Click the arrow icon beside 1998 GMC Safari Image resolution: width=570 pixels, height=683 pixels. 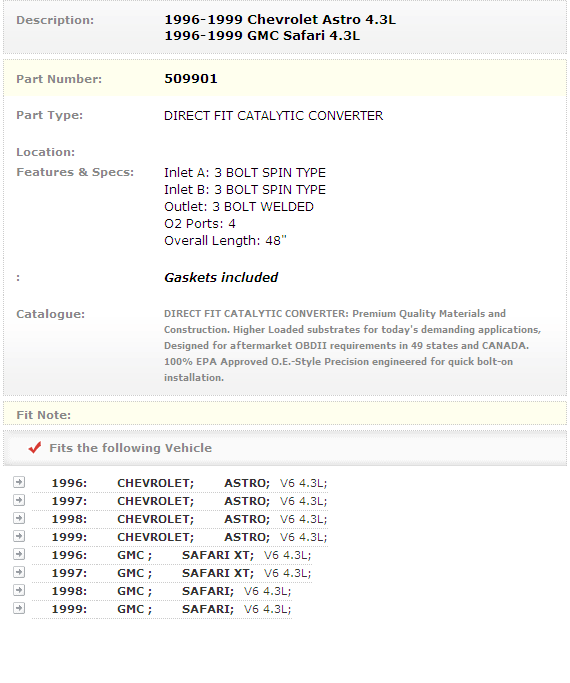point(19,590)
